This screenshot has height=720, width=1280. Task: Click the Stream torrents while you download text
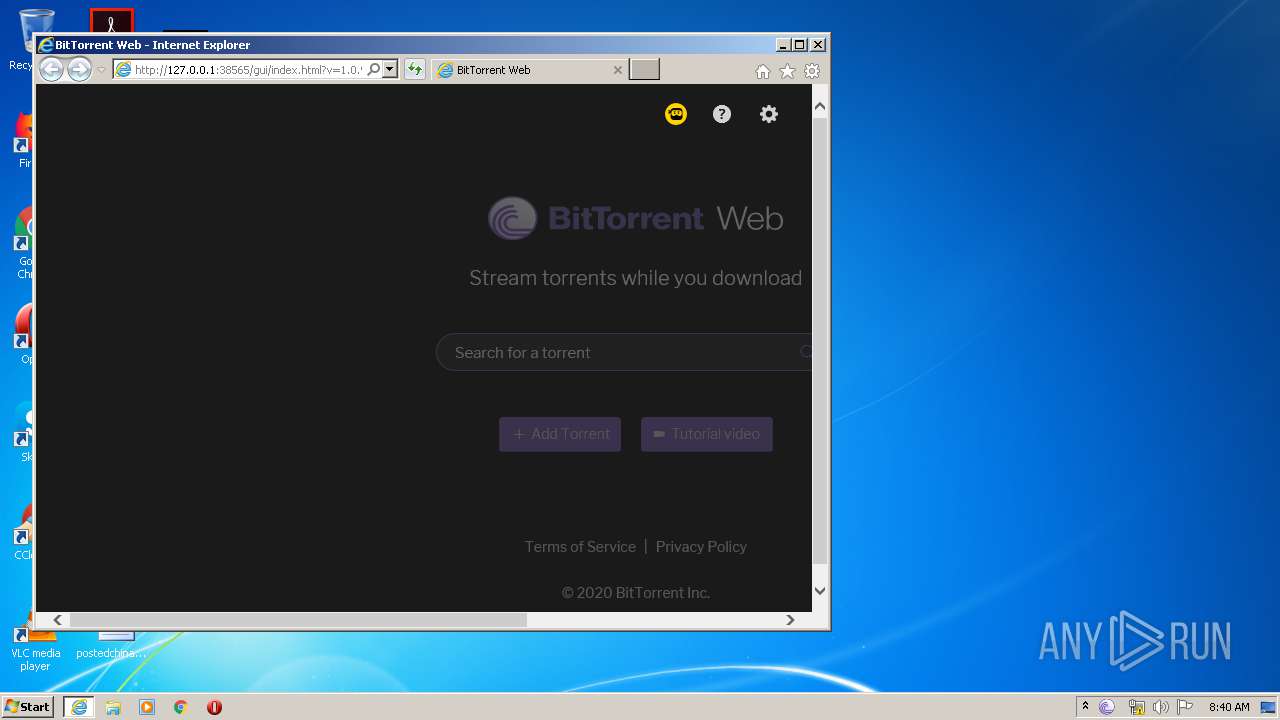tap(636, 278)
